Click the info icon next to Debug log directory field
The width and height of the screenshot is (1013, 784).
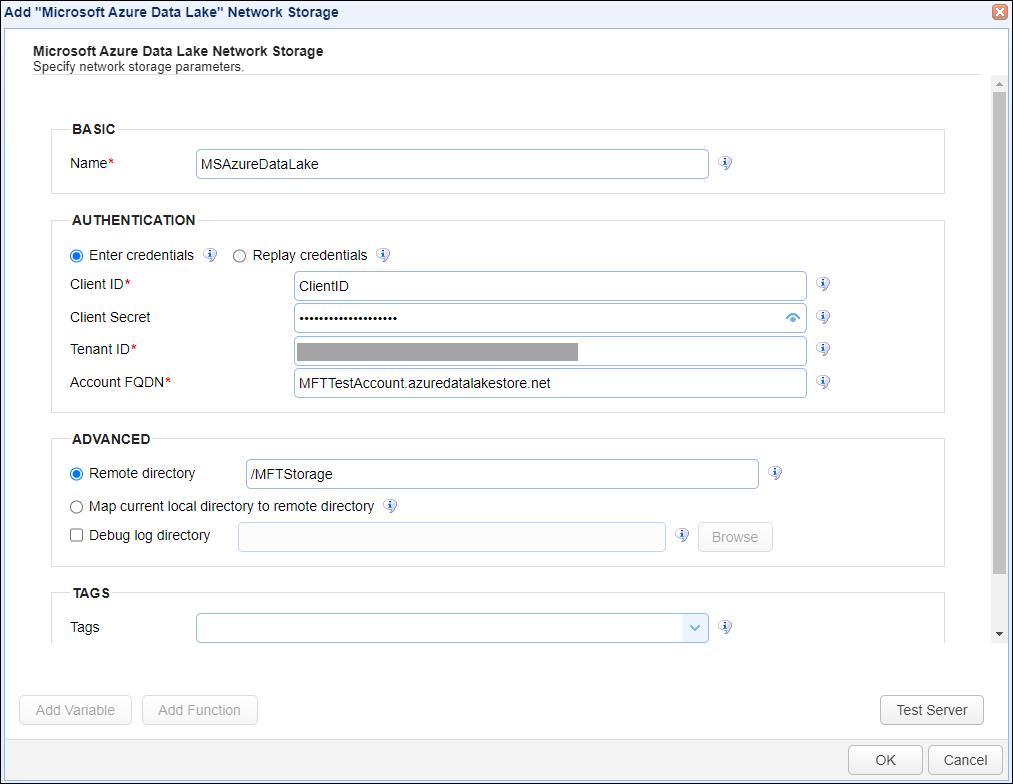pyautogui.click(x=682, y=535)
